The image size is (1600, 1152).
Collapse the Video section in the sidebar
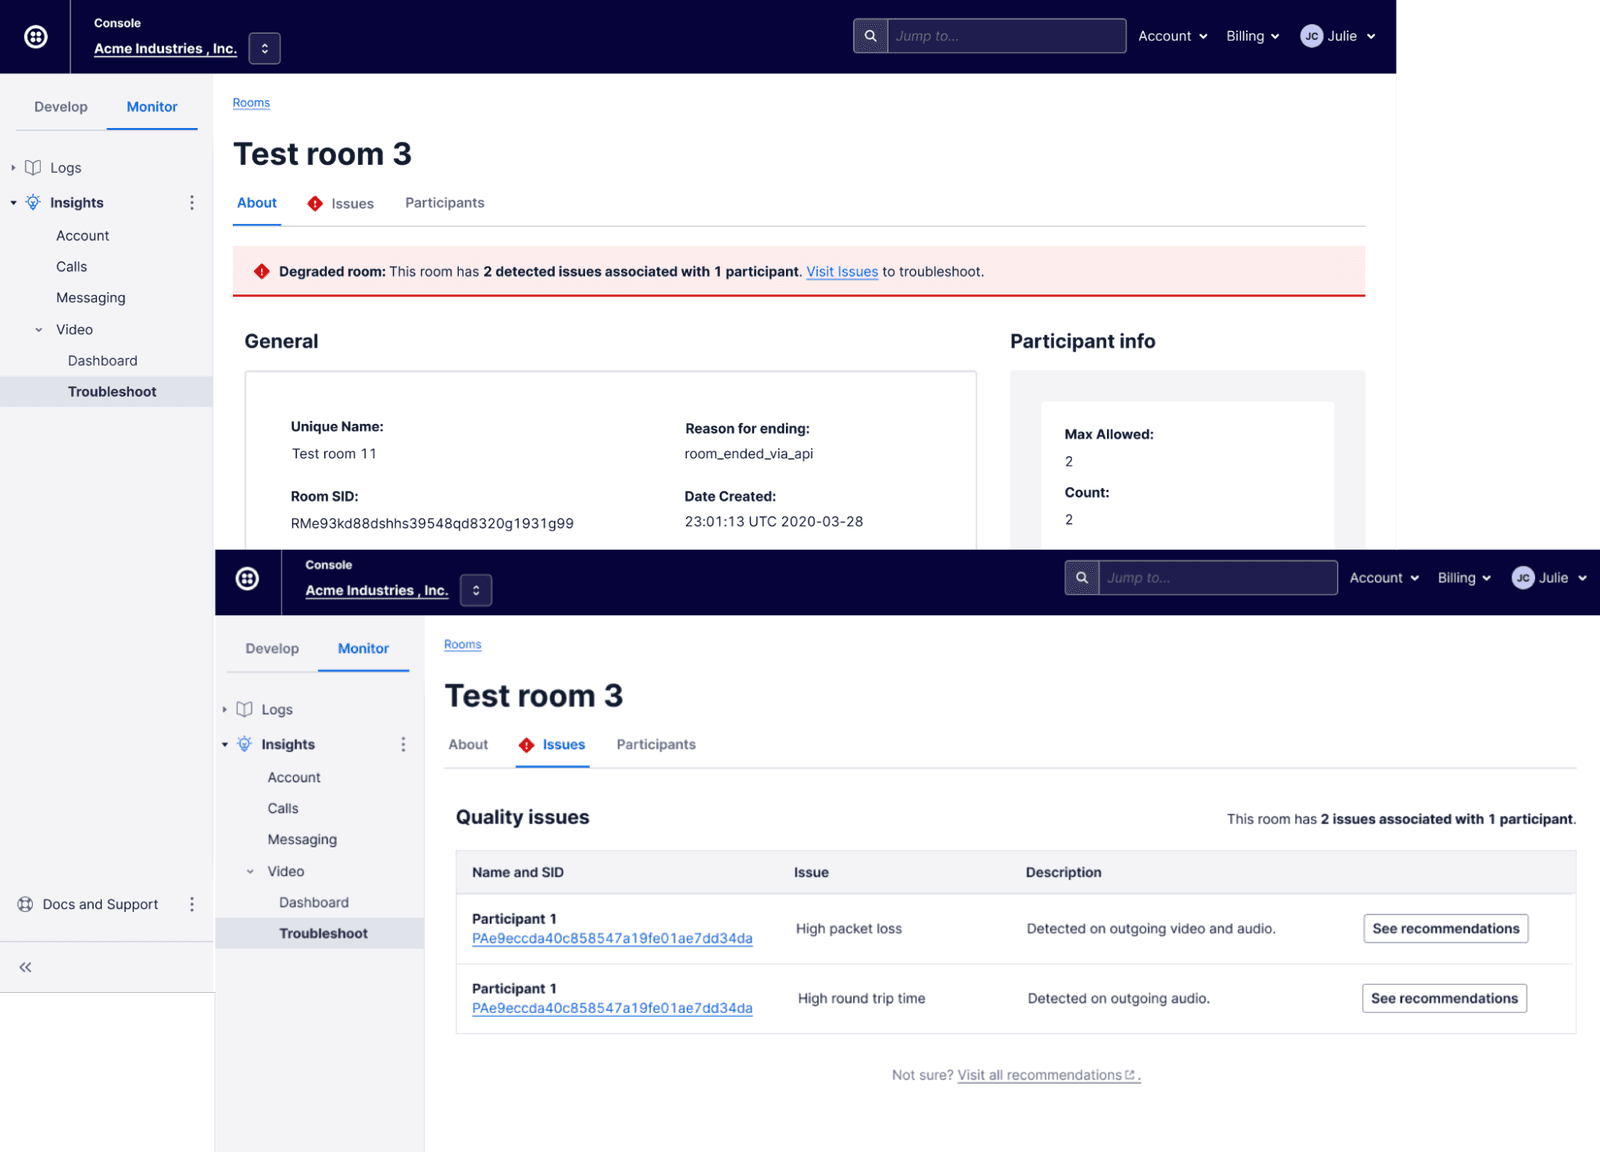tap(39, 329)
